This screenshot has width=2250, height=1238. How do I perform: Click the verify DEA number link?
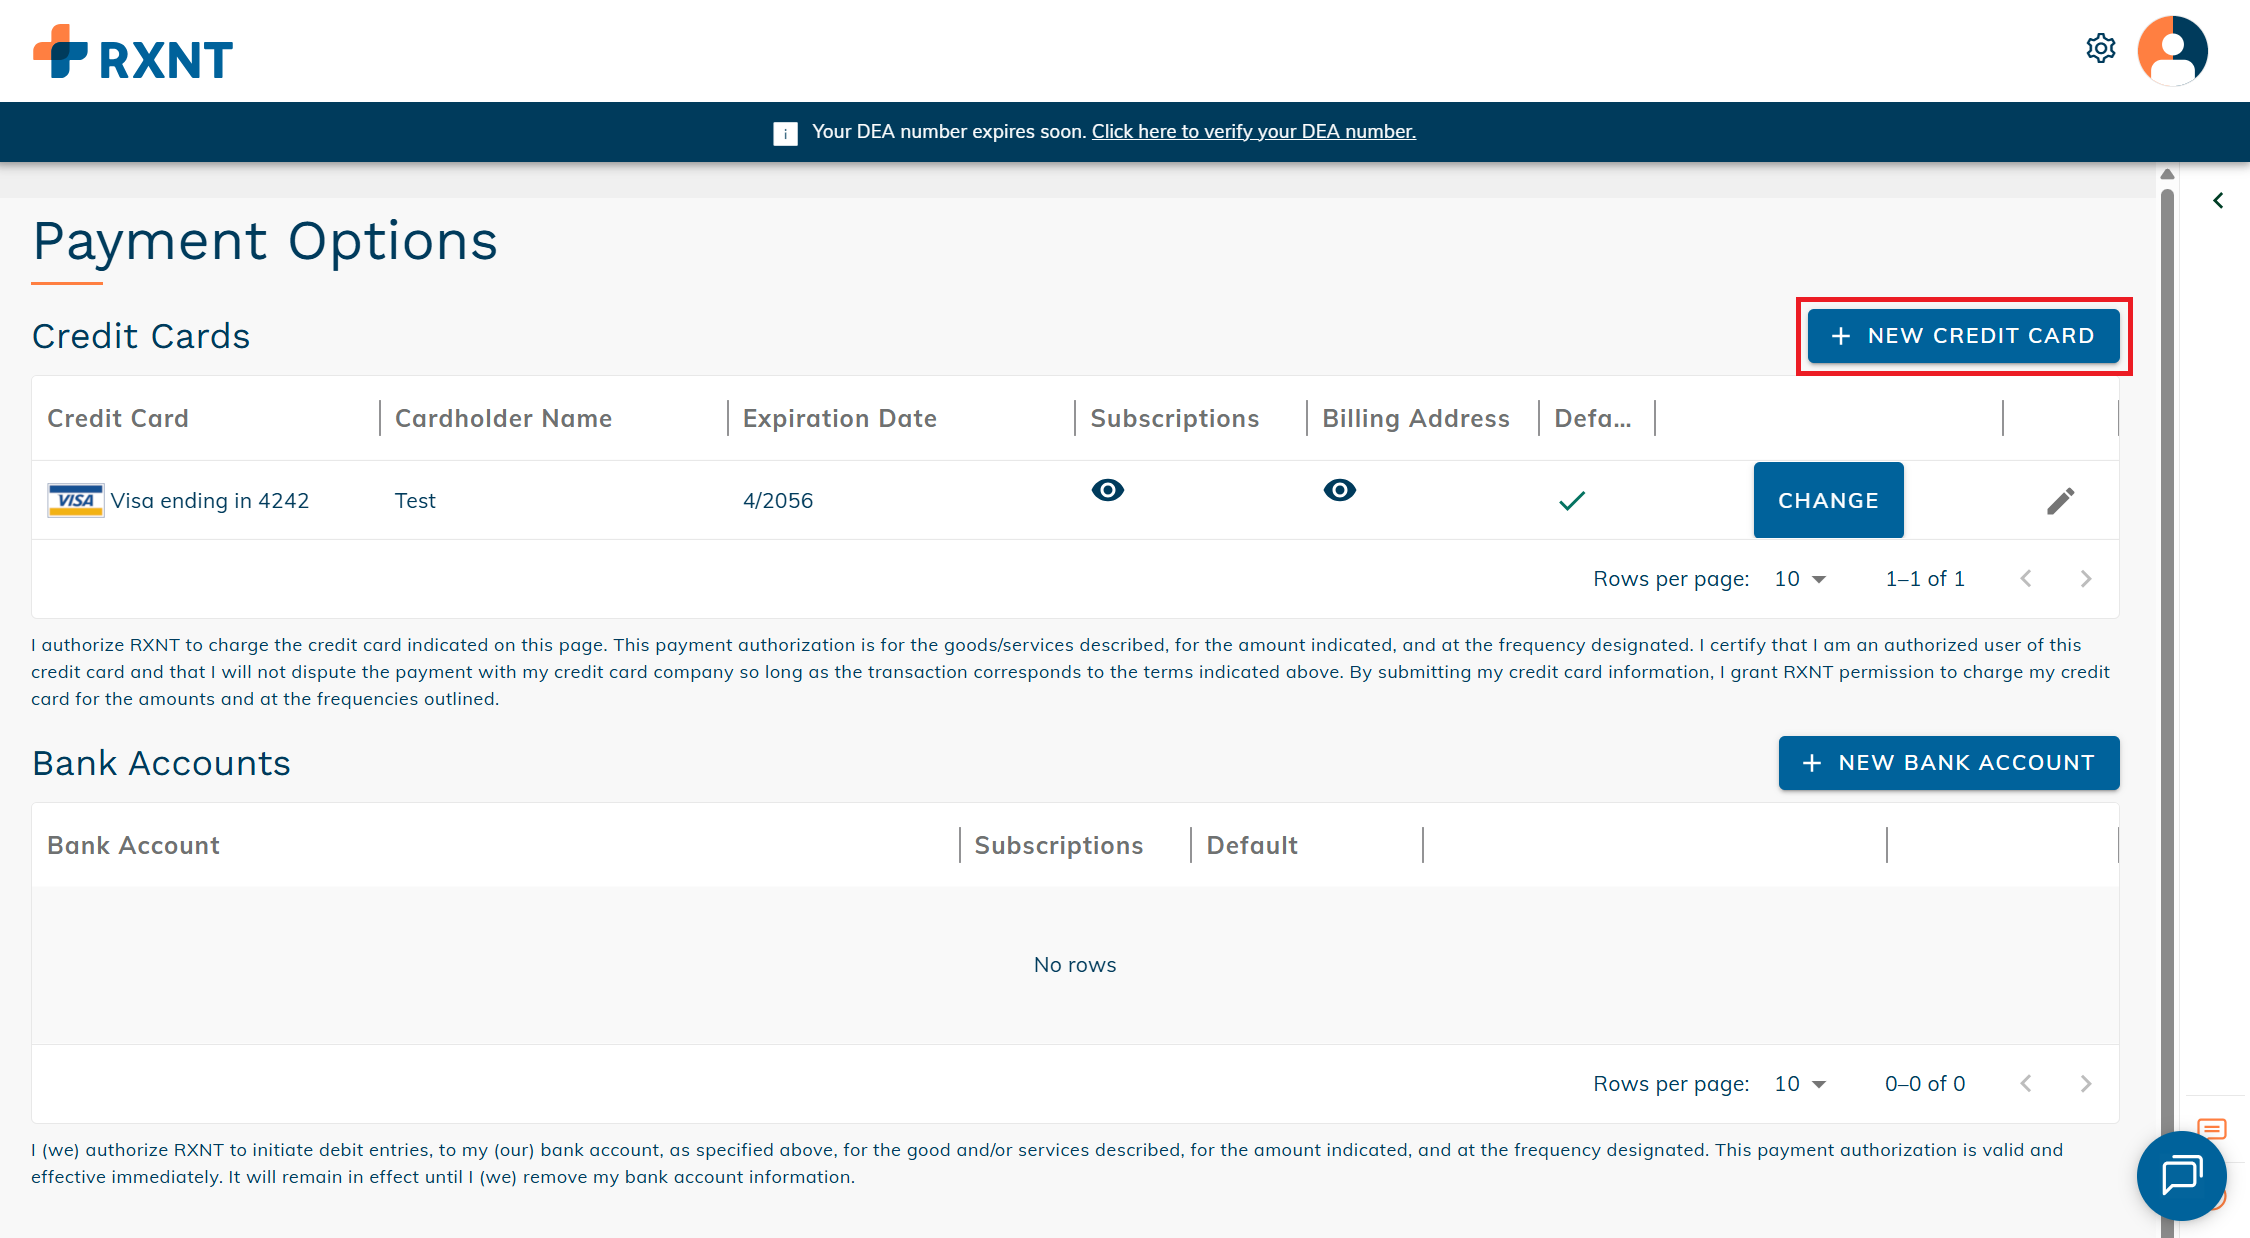coord(1253,132)
